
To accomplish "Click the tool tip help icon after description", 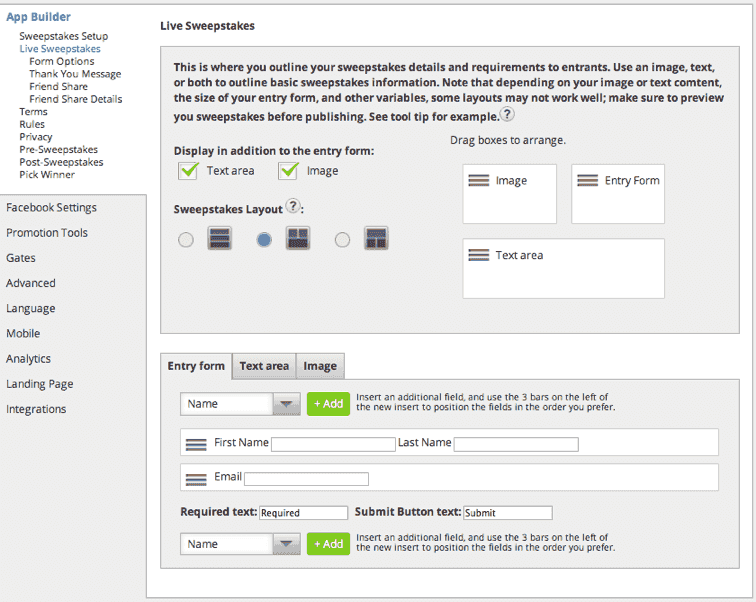I will [x=507, y=115].
